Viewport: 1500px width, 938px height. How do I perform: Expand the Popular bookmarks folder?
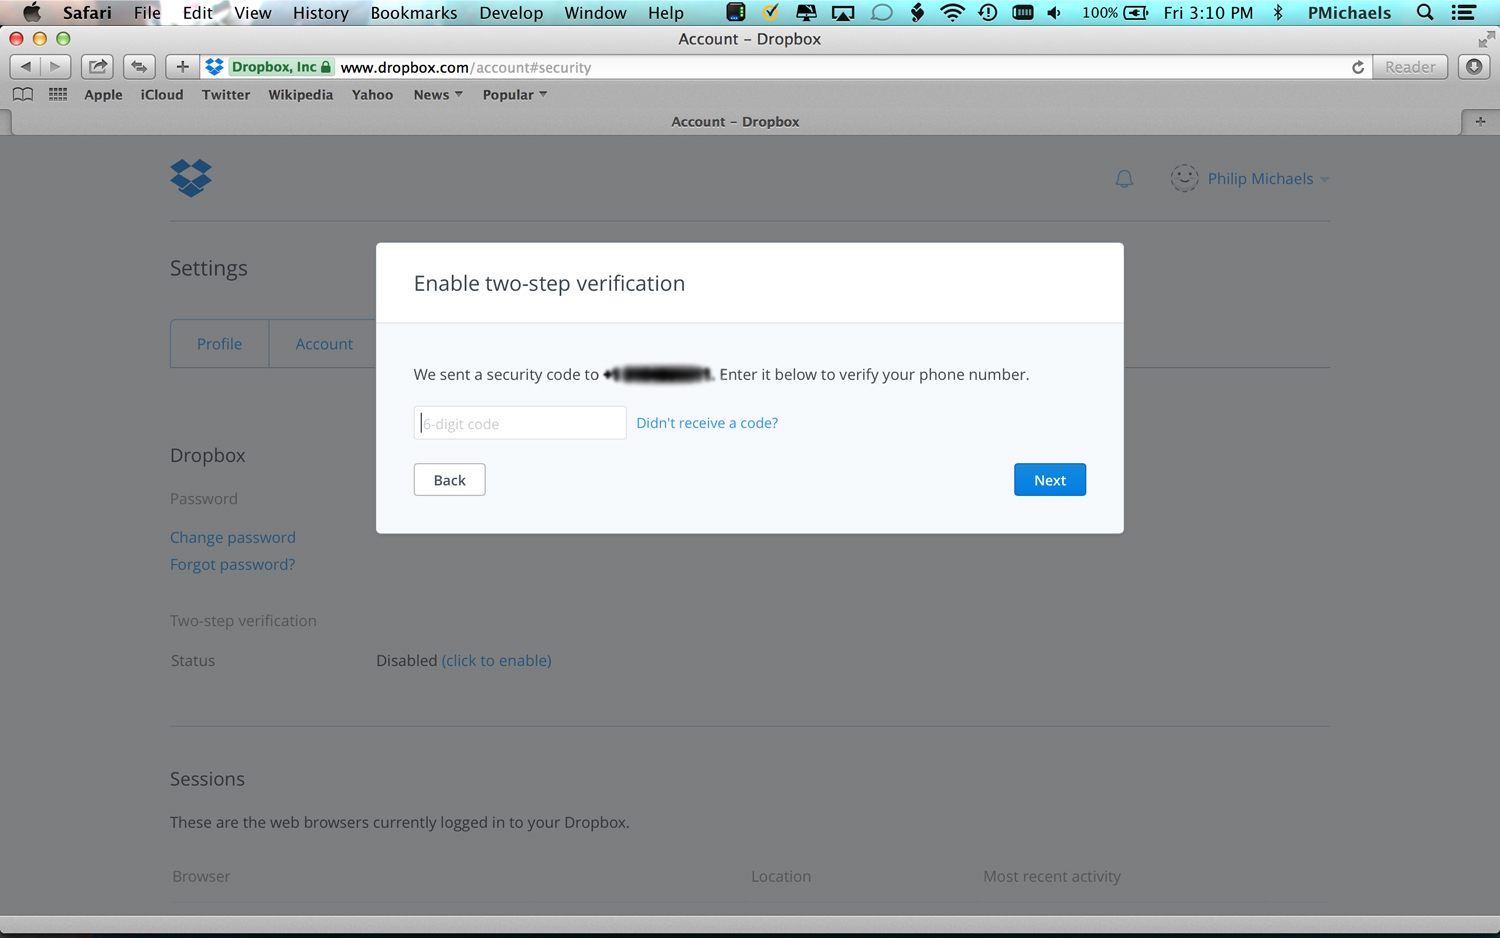click(x=515, y=94)
